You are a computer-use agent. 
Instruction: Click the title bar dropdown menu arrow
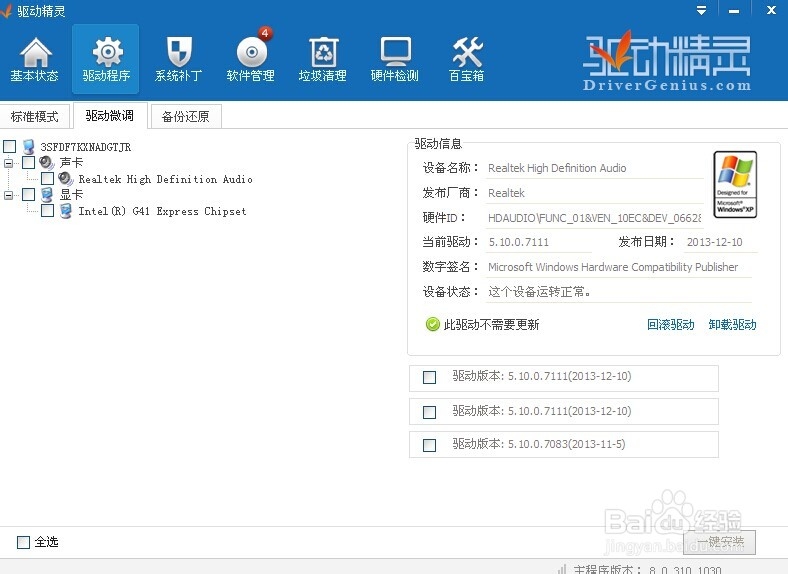point(702,10)
